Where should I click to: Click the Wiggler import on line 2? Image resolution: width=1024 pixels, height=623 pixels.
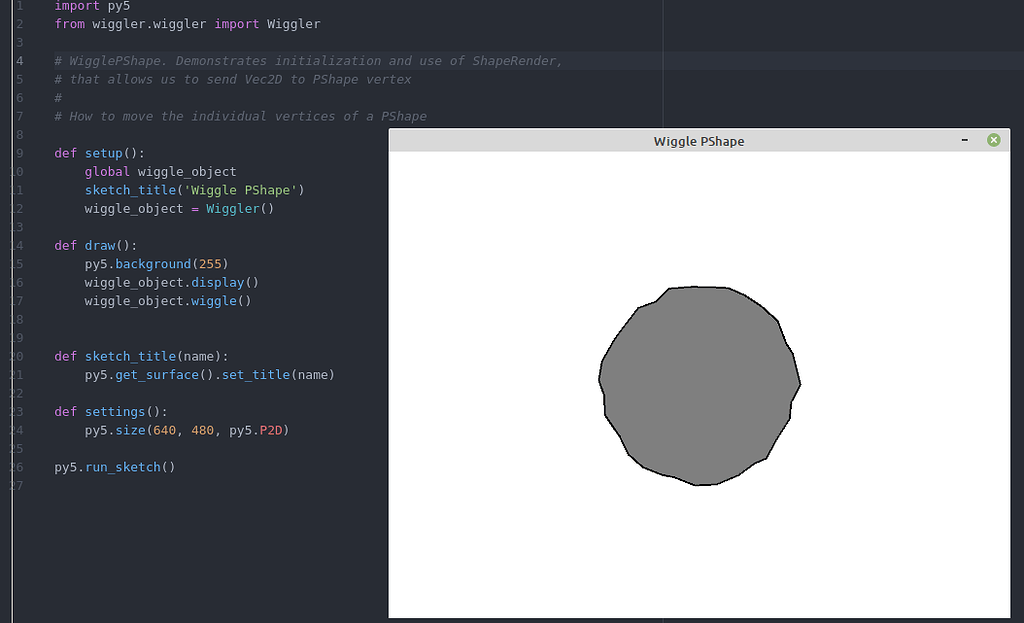click(293, 23)
